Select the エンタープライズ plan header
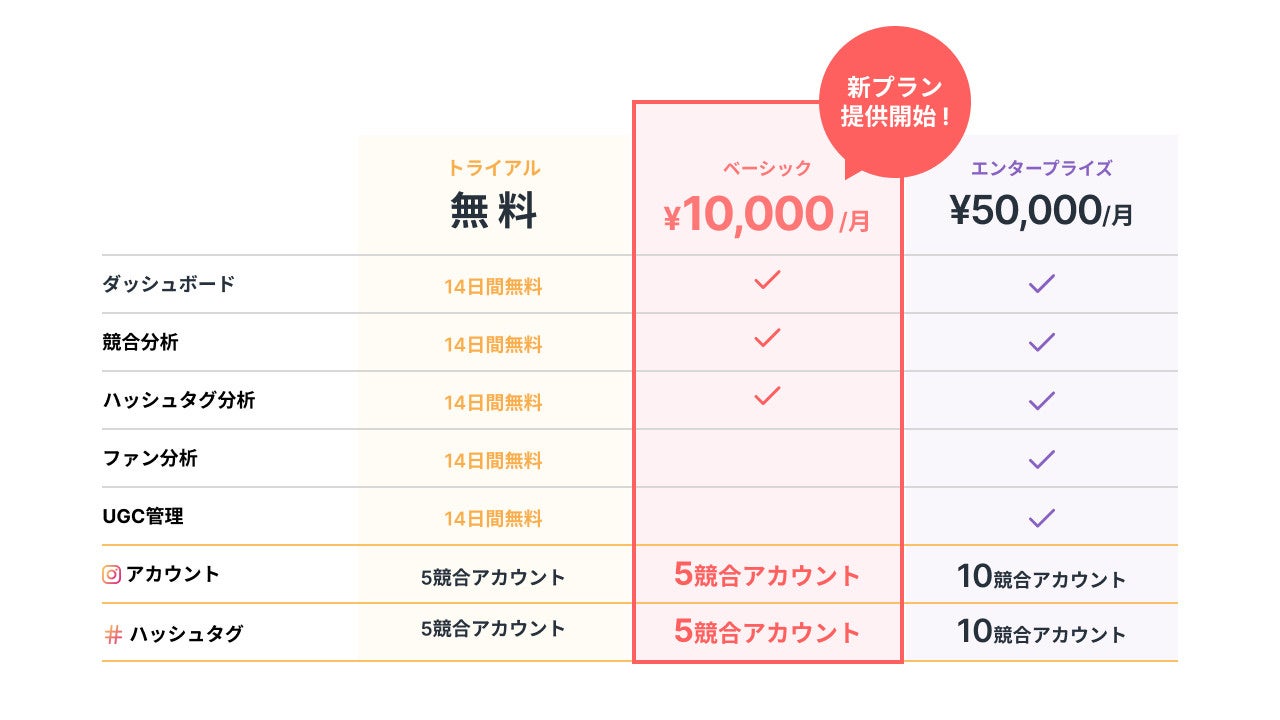 (1041, 168)
